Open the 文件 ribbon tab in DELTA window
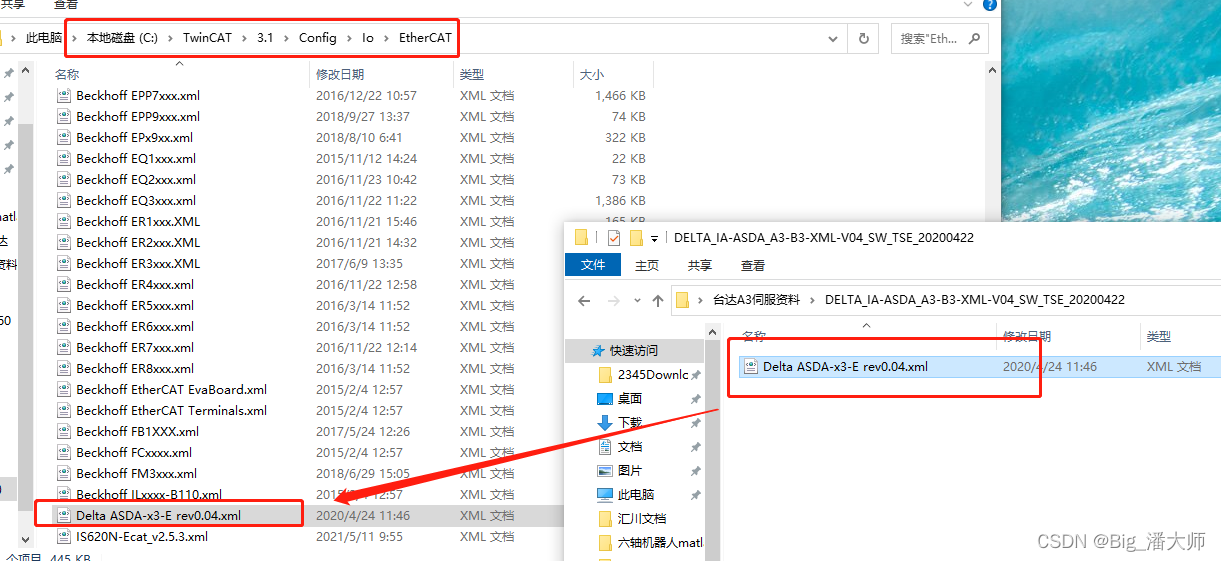 pos(593,265)
